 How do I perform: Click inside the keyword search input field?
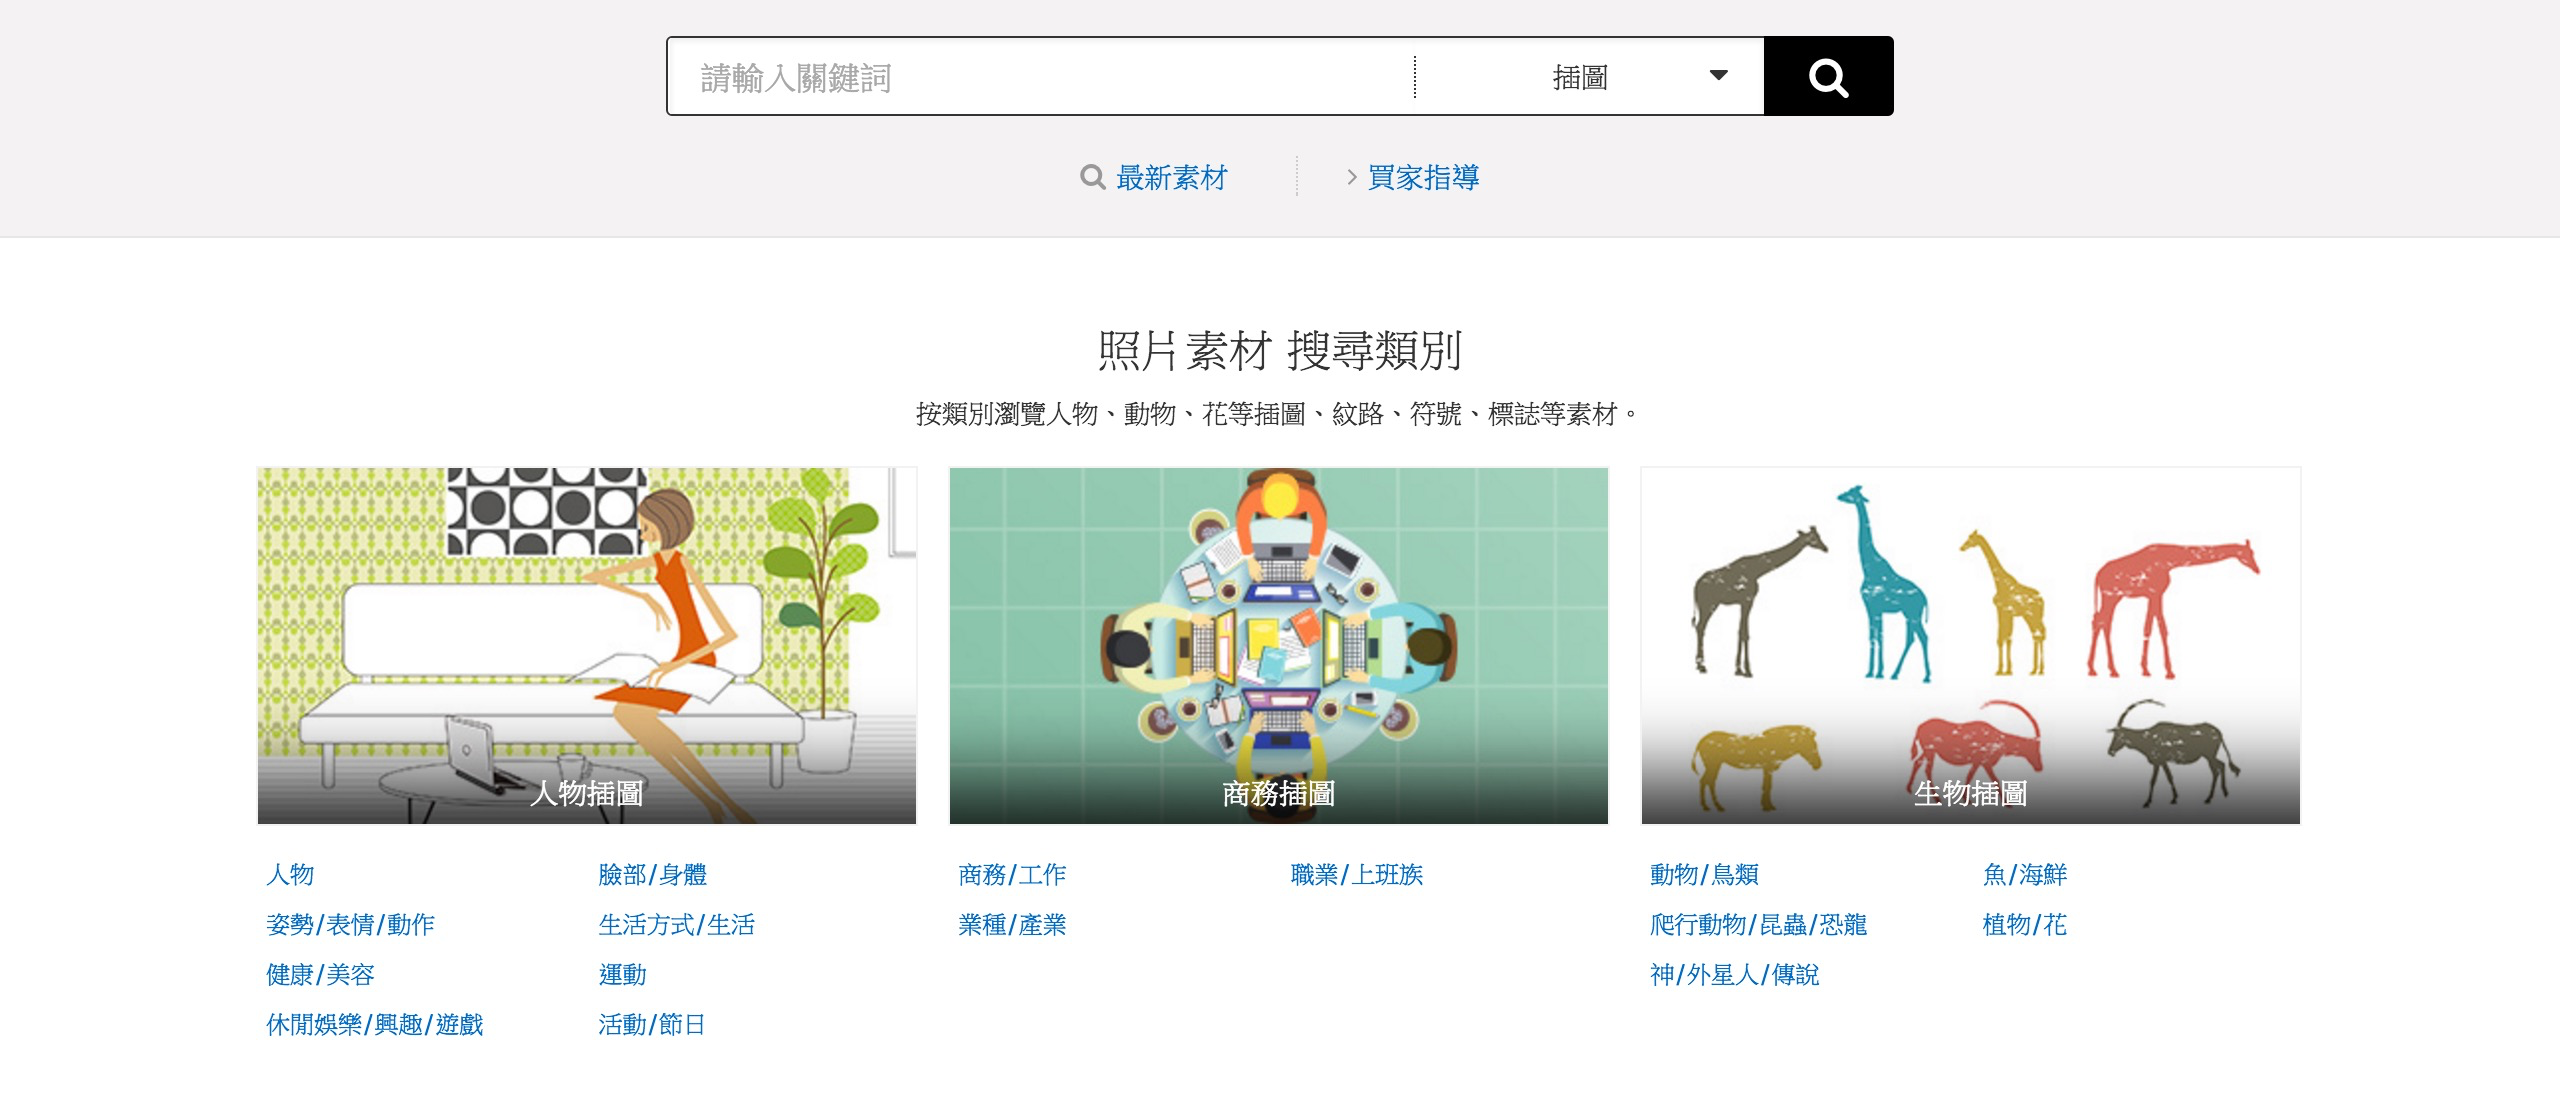point(1000,75)
